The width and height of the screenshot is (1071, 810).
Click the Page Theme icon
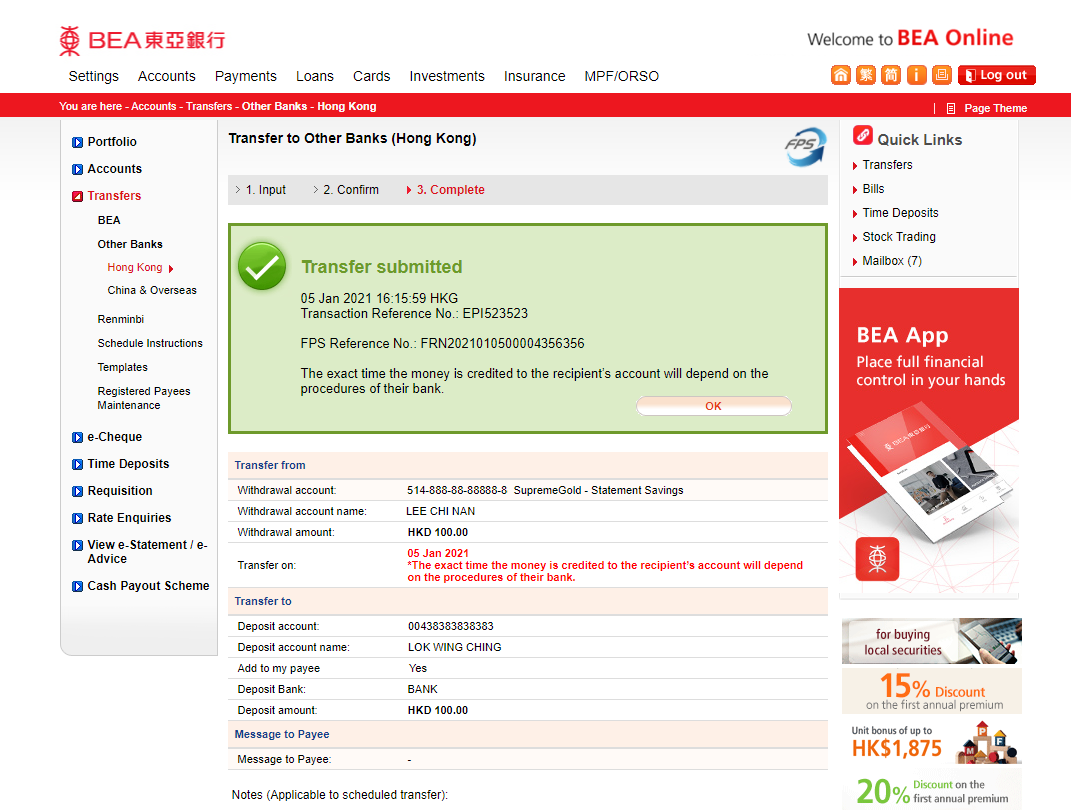click(950, 109)
